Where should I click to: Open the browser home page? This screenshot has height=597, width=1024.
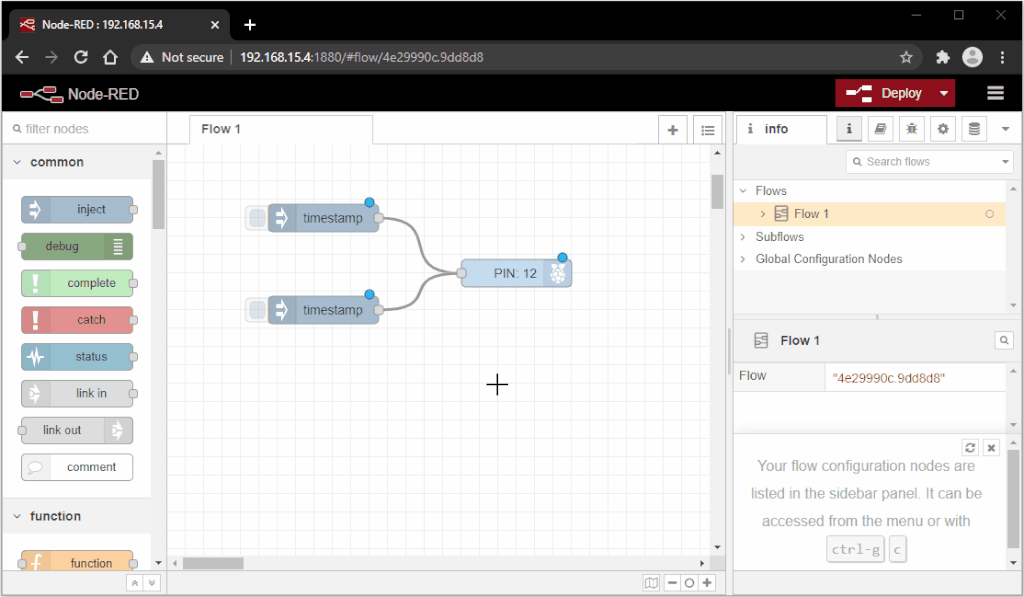pyautogui.click(x=110, y=57)
